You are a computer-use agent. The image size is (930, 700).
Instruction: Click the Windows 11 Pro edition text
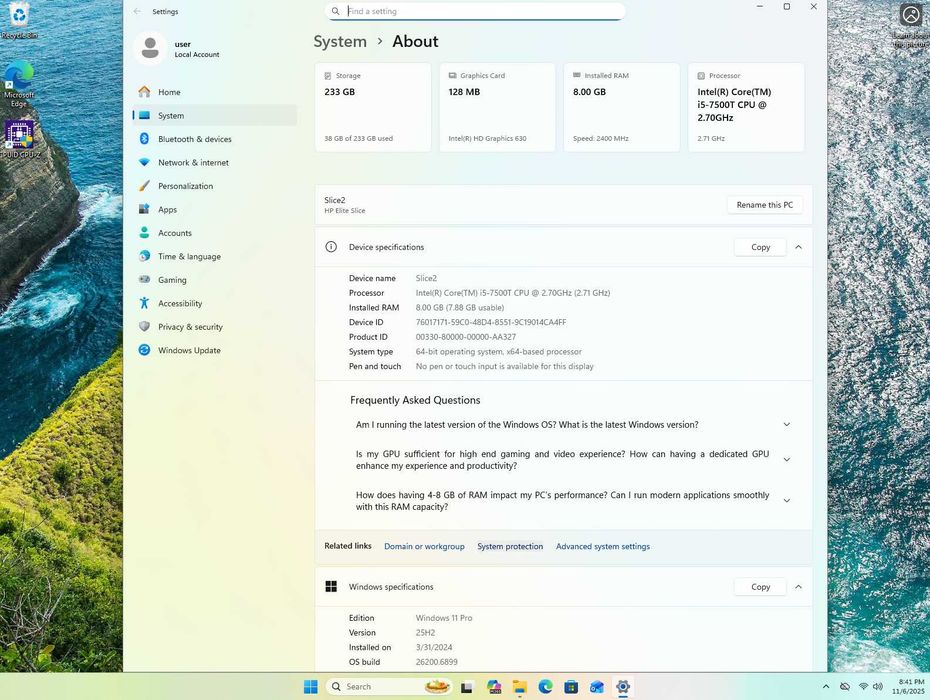[x=444, y=618]
